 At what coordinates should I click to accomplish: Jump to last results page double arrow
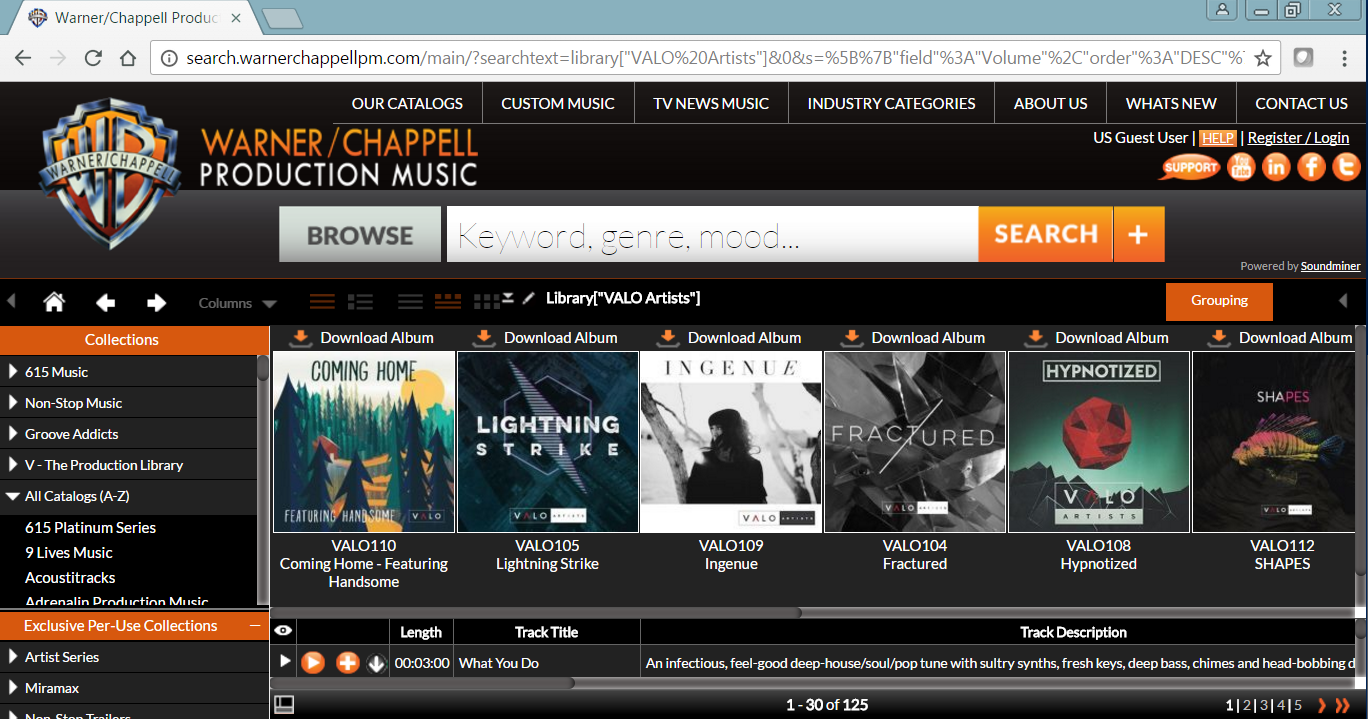1343,705
